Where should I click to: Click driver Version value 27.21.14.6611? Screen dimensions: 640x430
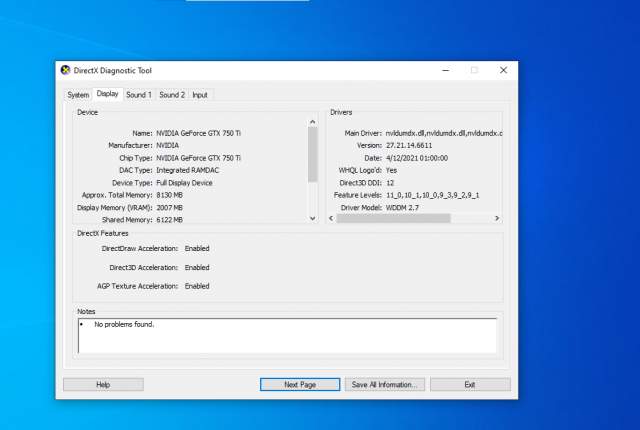click(409, 145)
